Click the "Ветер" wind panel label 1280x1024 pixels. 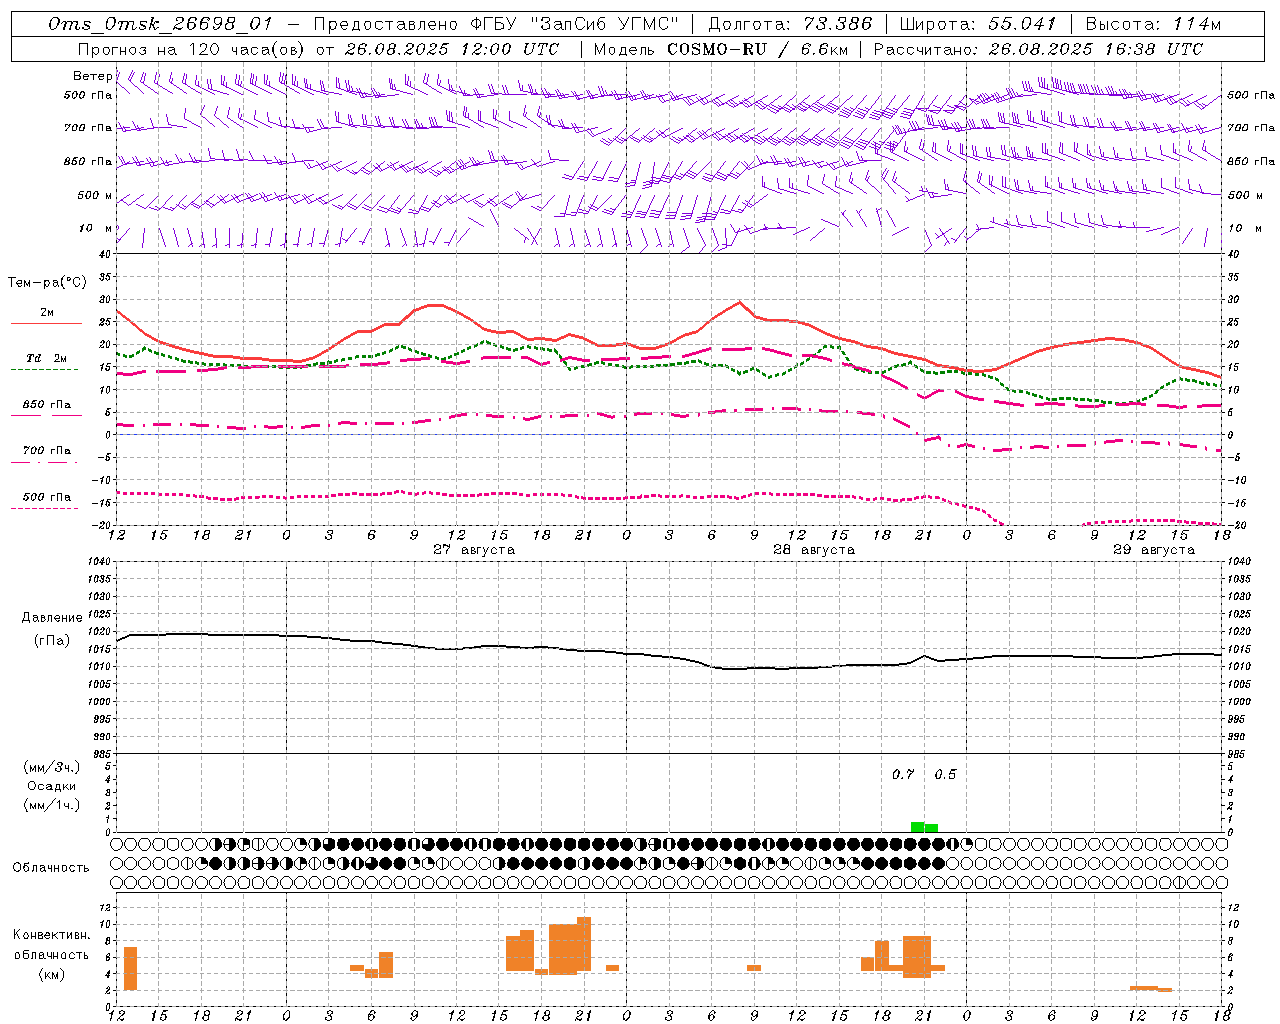tap(93, 76)
